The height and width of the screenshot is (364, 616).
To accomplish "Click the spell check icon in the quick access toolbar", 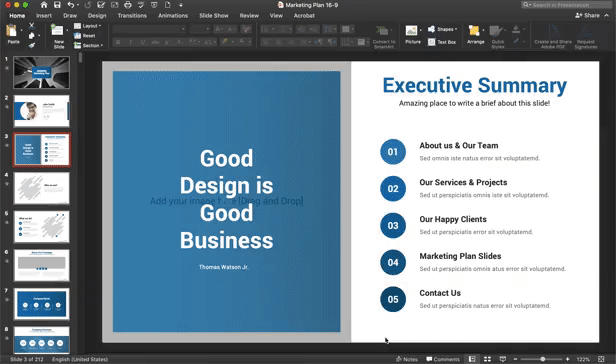I will click(x=141, y=5).
